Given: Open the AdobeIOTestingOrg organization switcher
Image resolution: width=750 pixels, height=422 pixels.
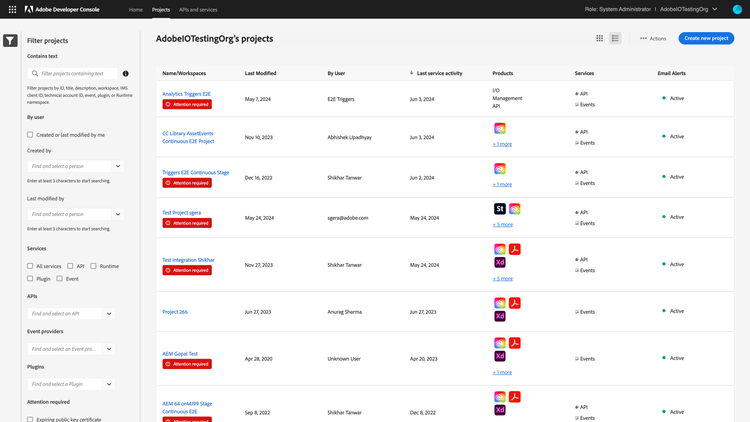Looking at the screenshot, I should click(x=689, y=9).
